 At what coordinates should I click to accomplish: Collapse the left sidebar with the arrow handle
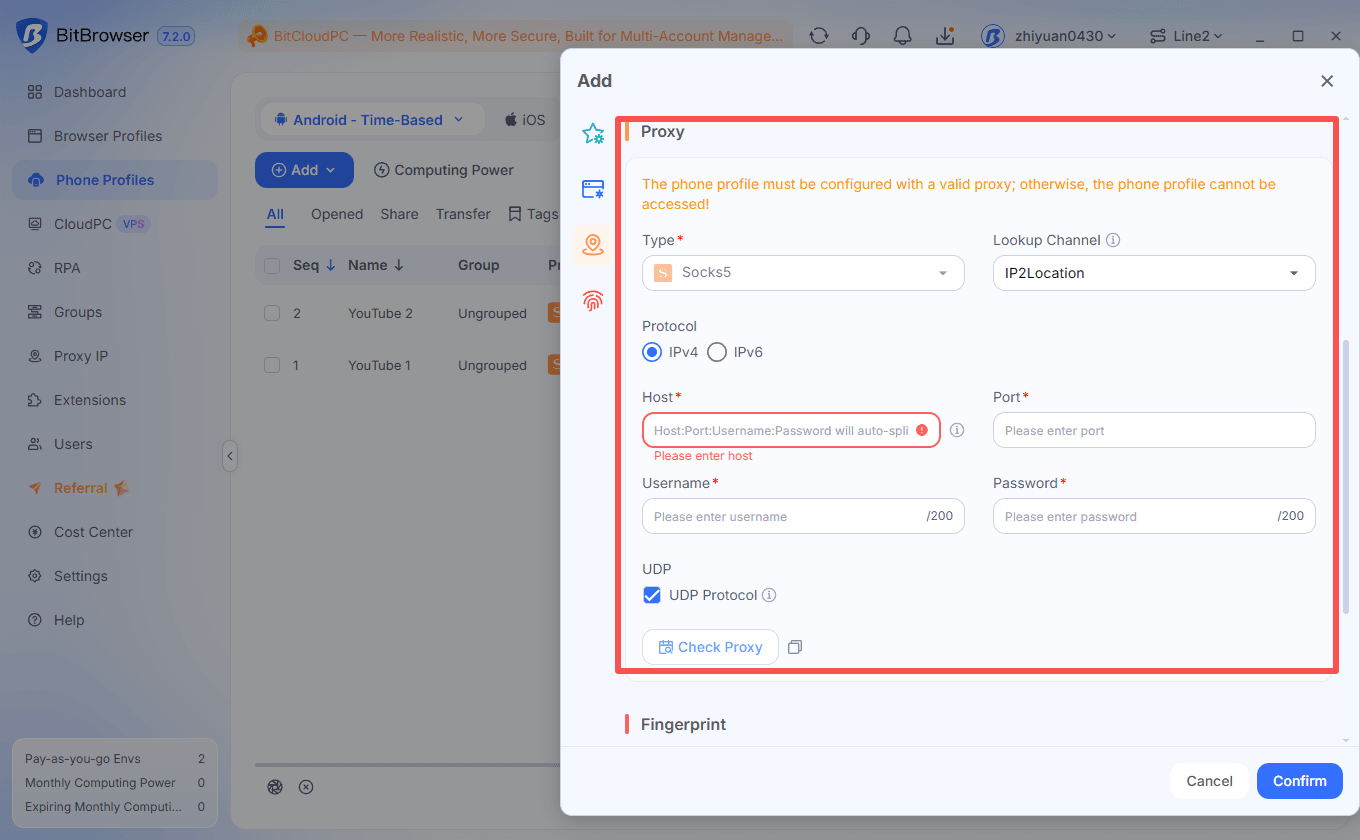229,456
